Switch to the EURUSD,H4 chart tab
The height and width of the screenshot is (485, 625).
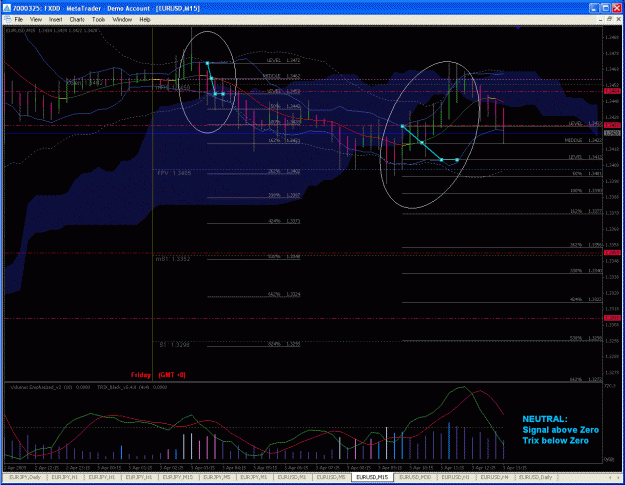tap(494, 477)
